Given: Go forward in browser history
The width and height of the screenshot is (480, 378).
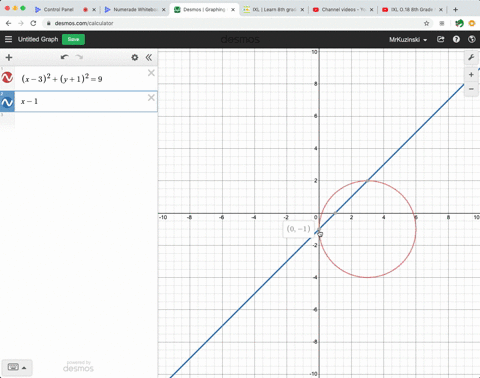Looking at the screenshot, I should [21, 23].
